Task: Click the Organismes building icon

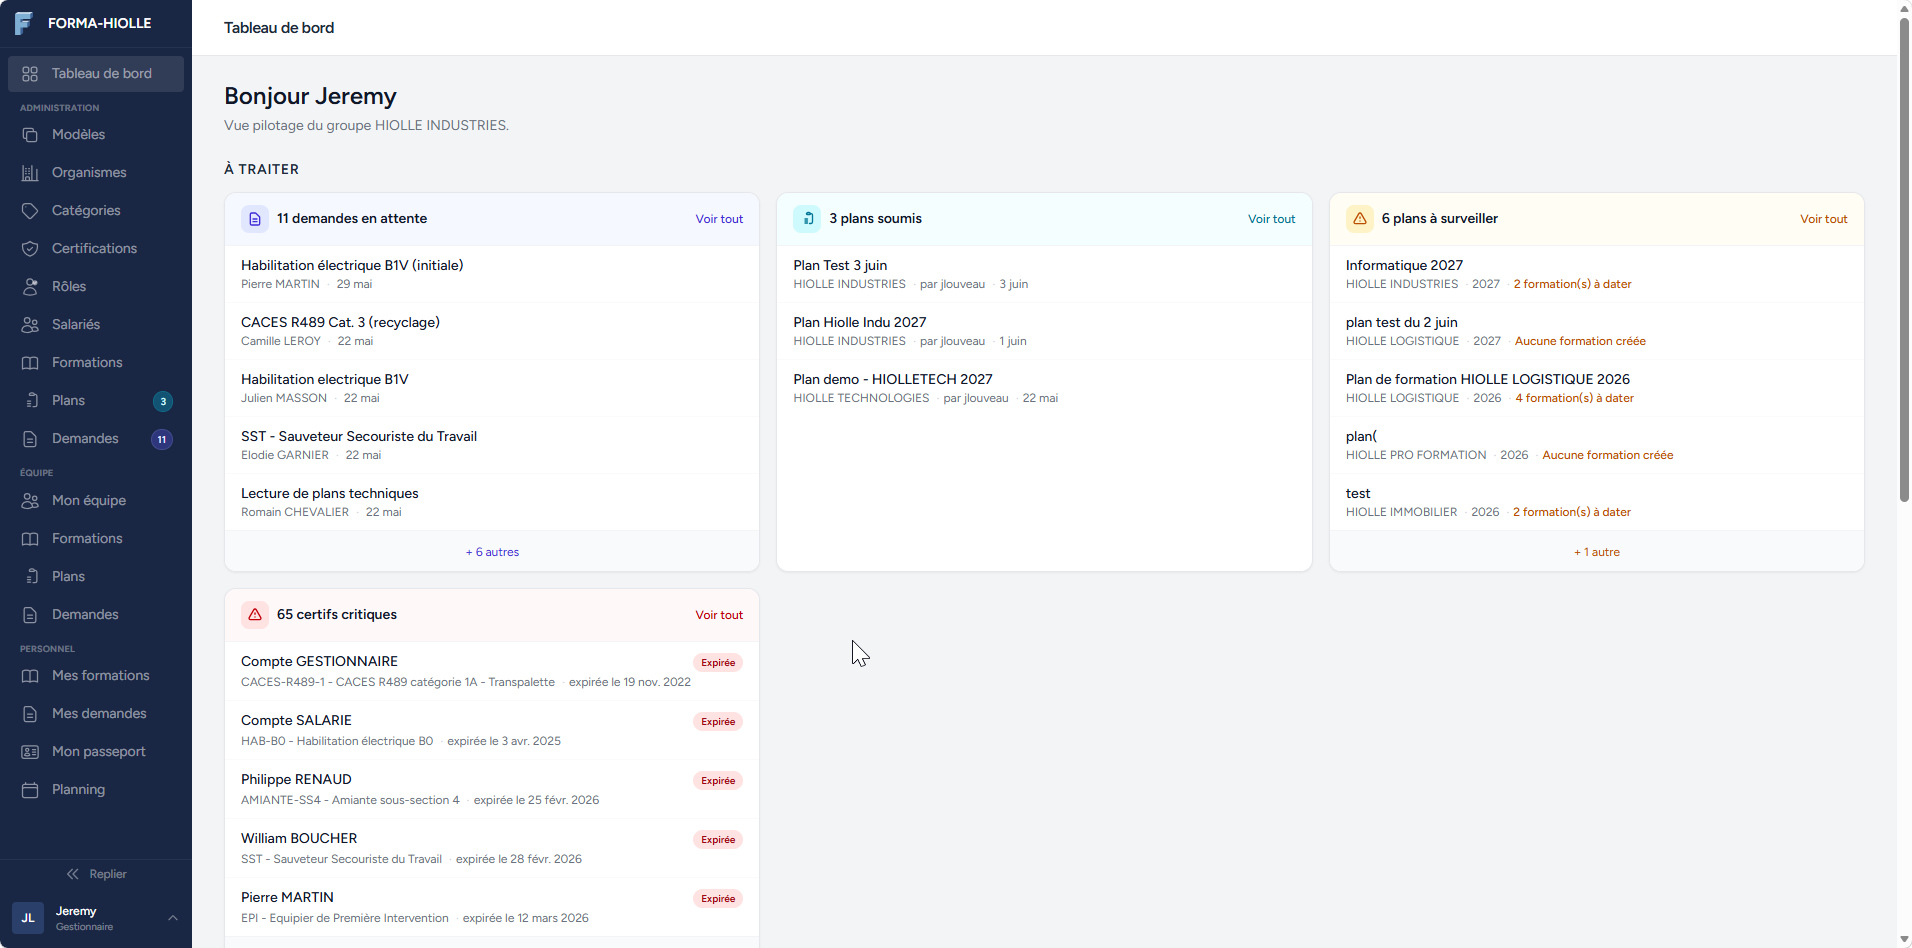Action: (30, 173)
